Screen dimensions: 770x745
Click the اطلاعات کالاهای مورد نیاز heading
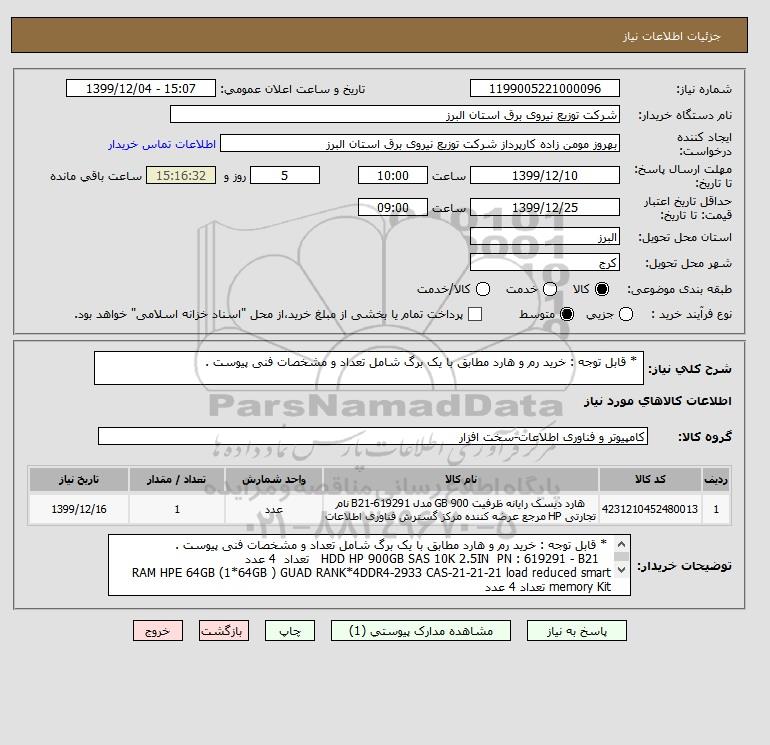(x=658, y=401)
